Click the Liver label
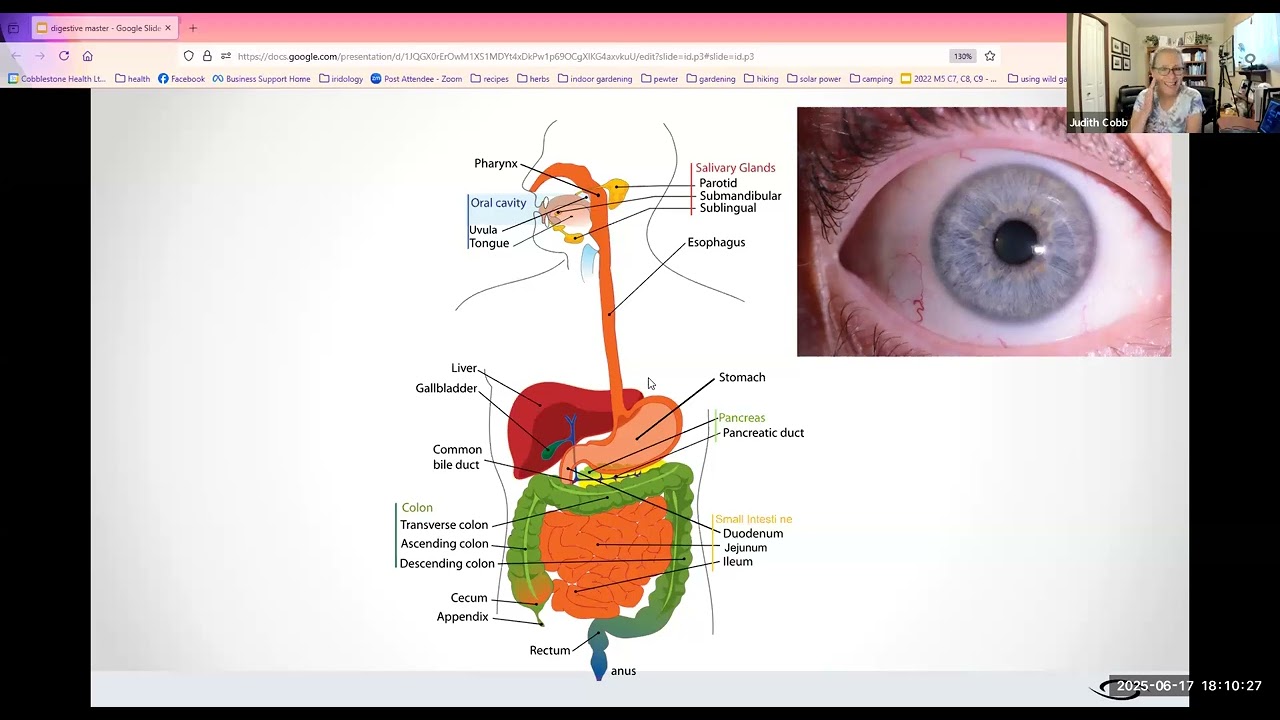1280x720 pixels. [x=464, y=368]
